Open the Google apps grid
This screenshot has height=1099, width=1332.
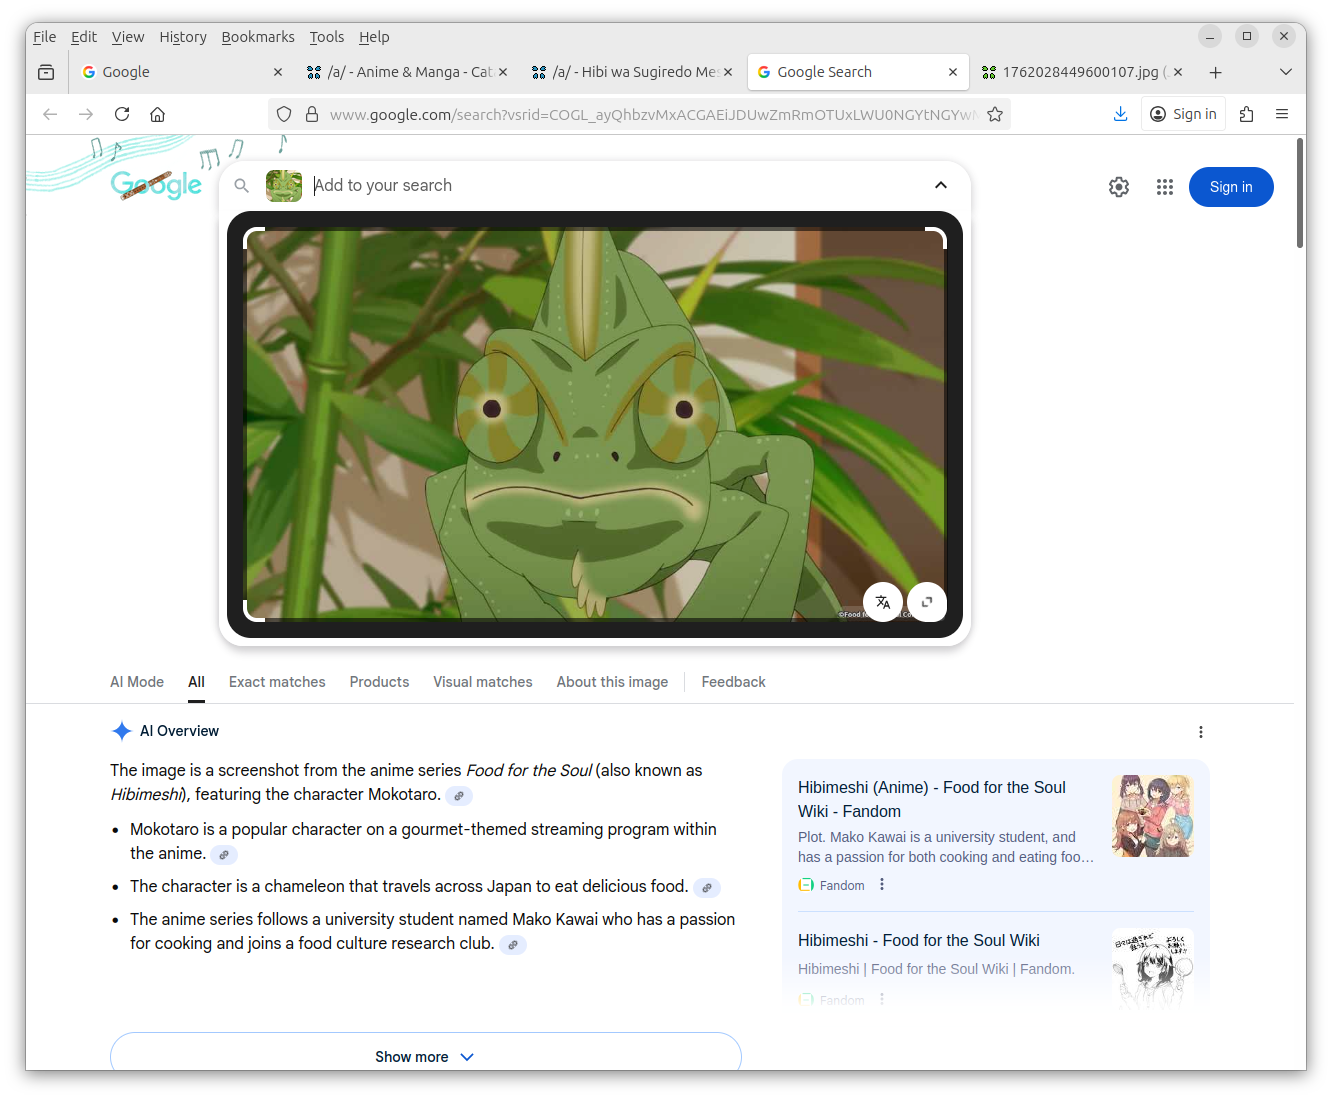coord(1165,187)
